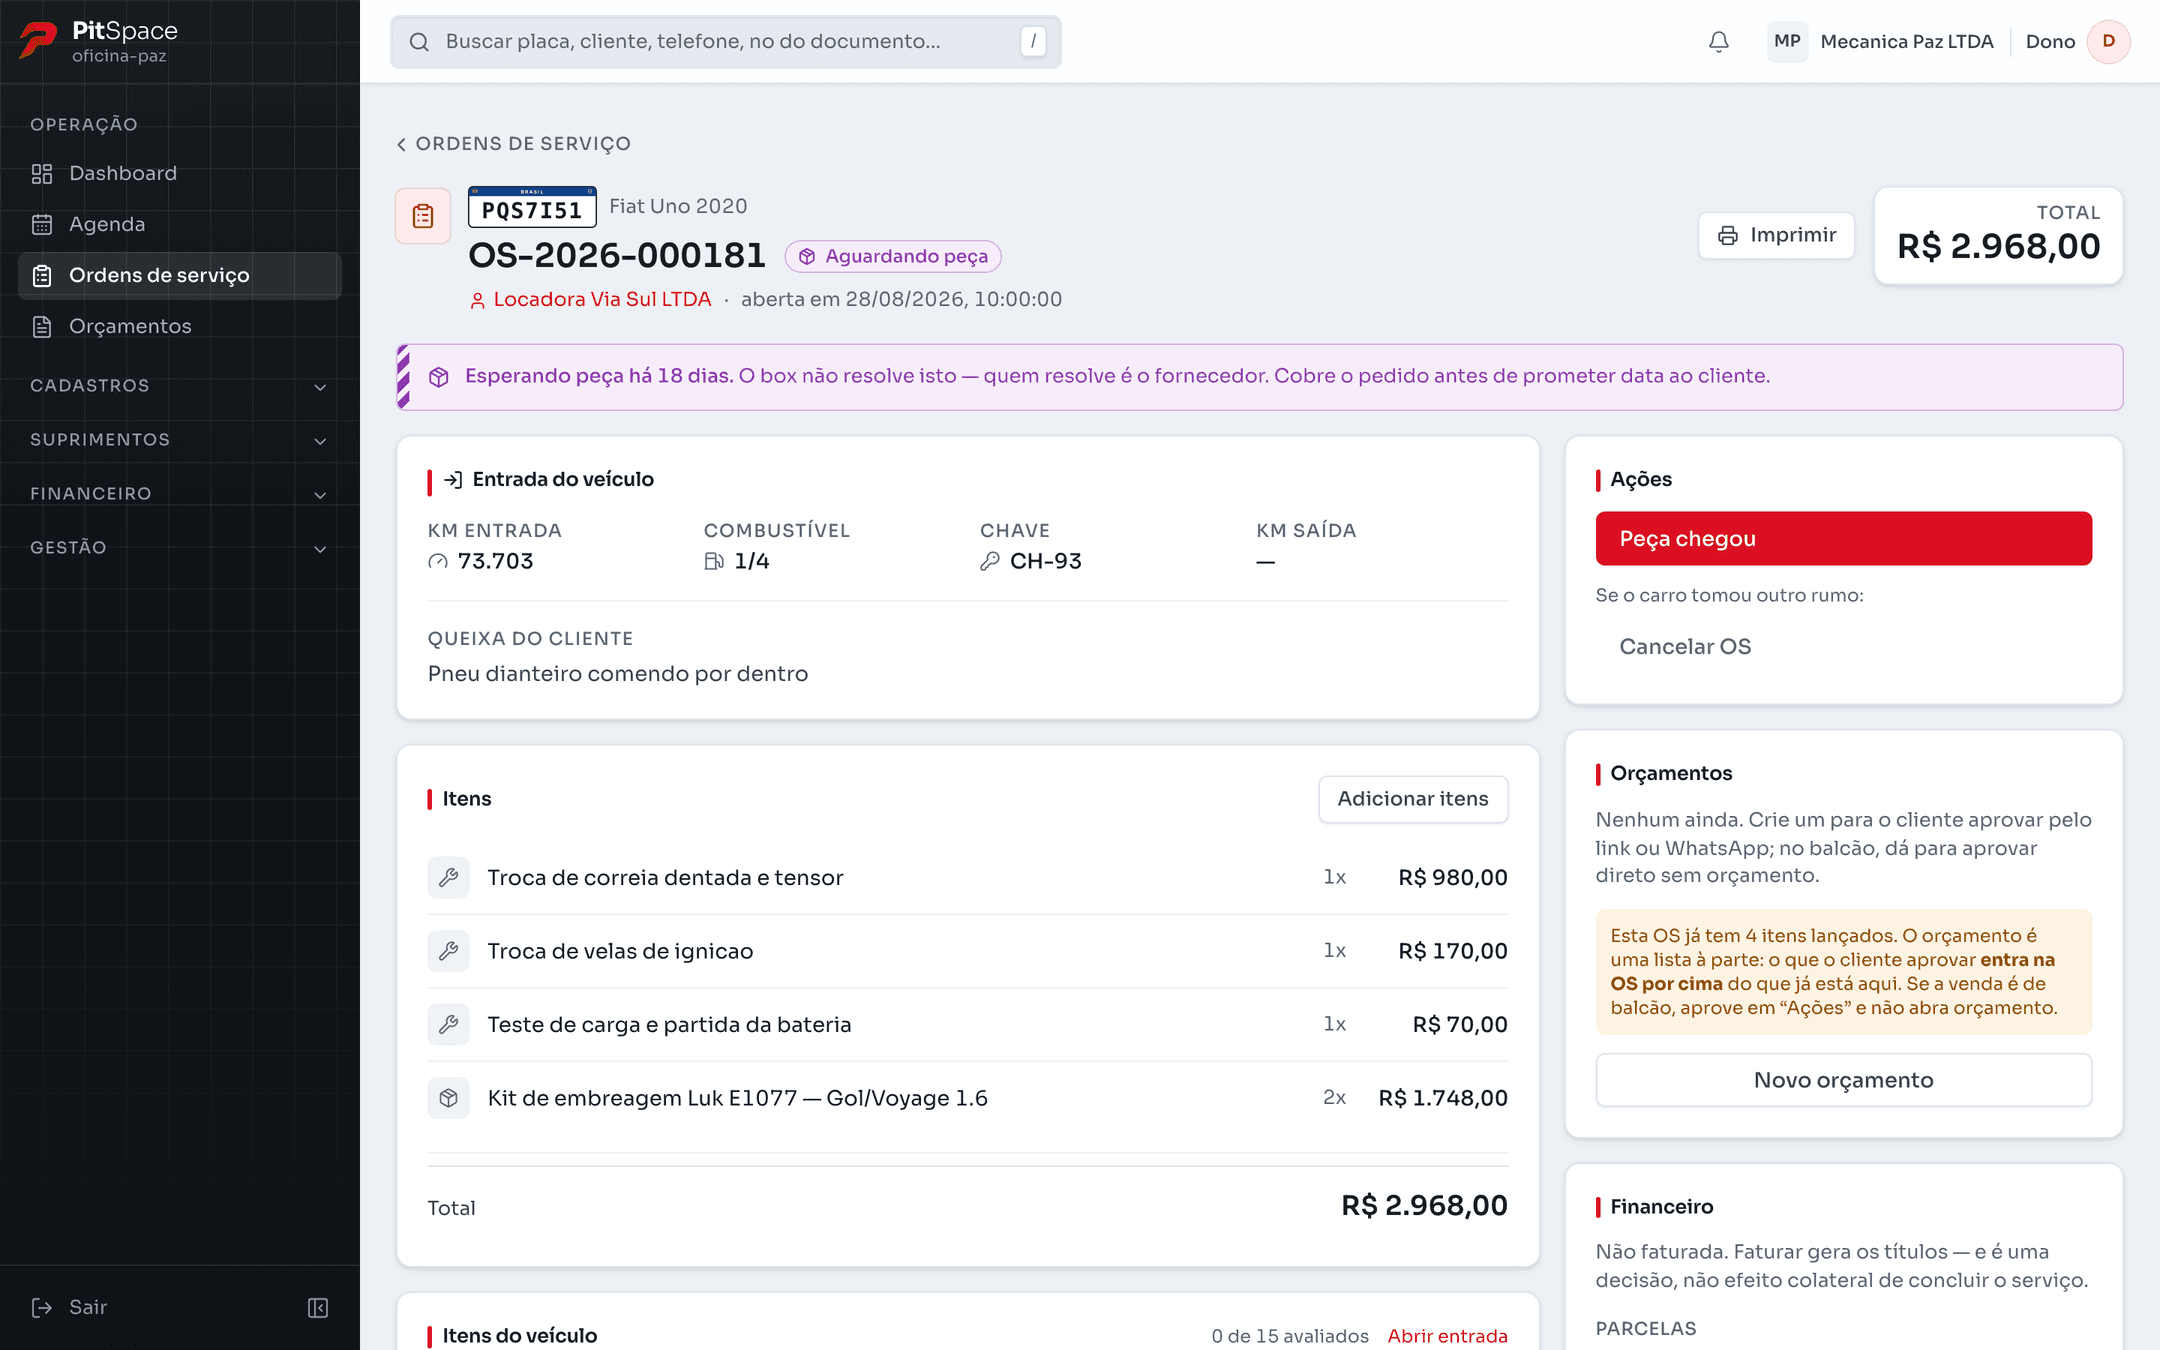Click the search magnifier icon
Image resolution: width=2160 pixels, height=1350 pixels.
click(x=419, y=42)
